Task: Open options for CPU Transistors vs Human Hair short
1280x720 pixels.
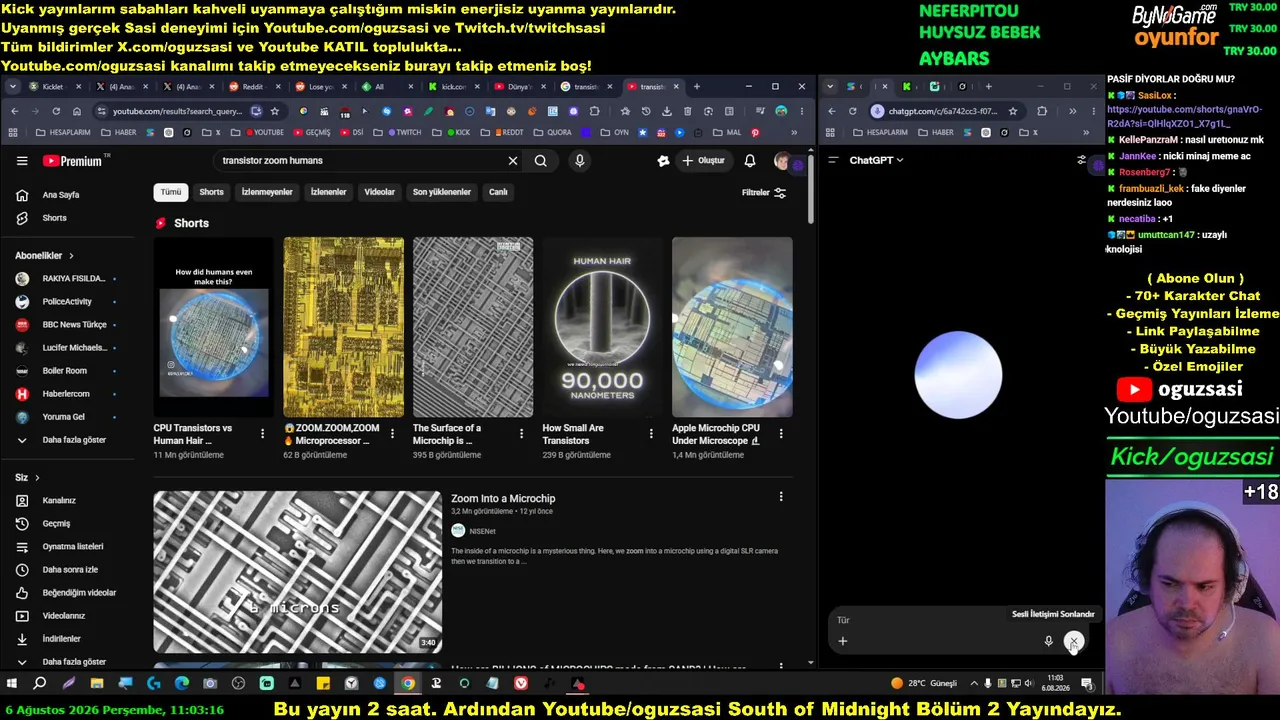Action: coord(263,434)
